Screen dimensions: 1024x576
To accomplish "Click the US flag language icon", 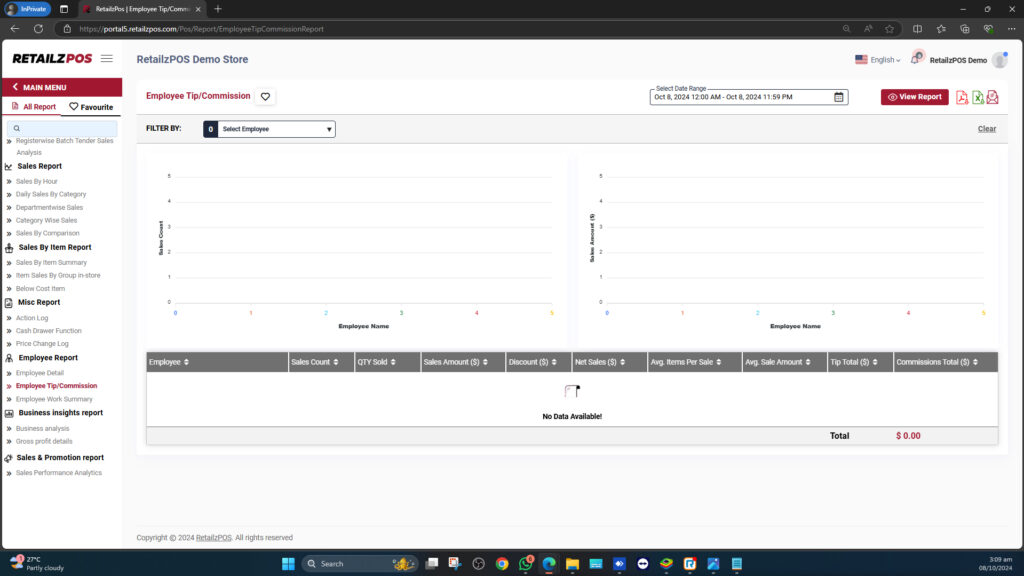I will [x=860, y=59].
